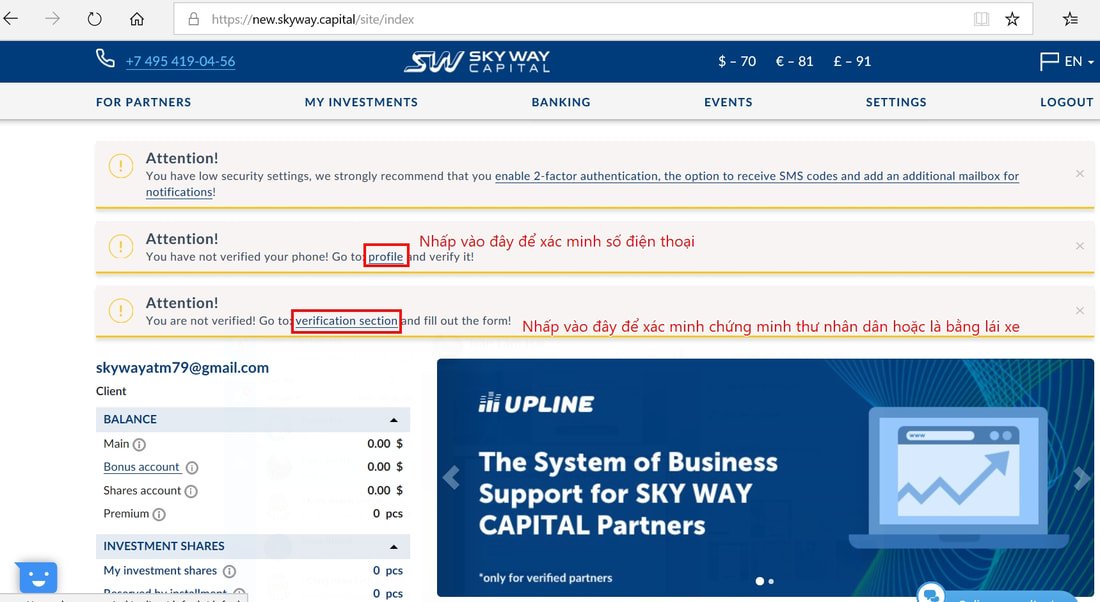Image resolution: width=1100 pixels, height=602 pixels.
Task: Dismiss the low security settings alert
Action: (1080, 173)
